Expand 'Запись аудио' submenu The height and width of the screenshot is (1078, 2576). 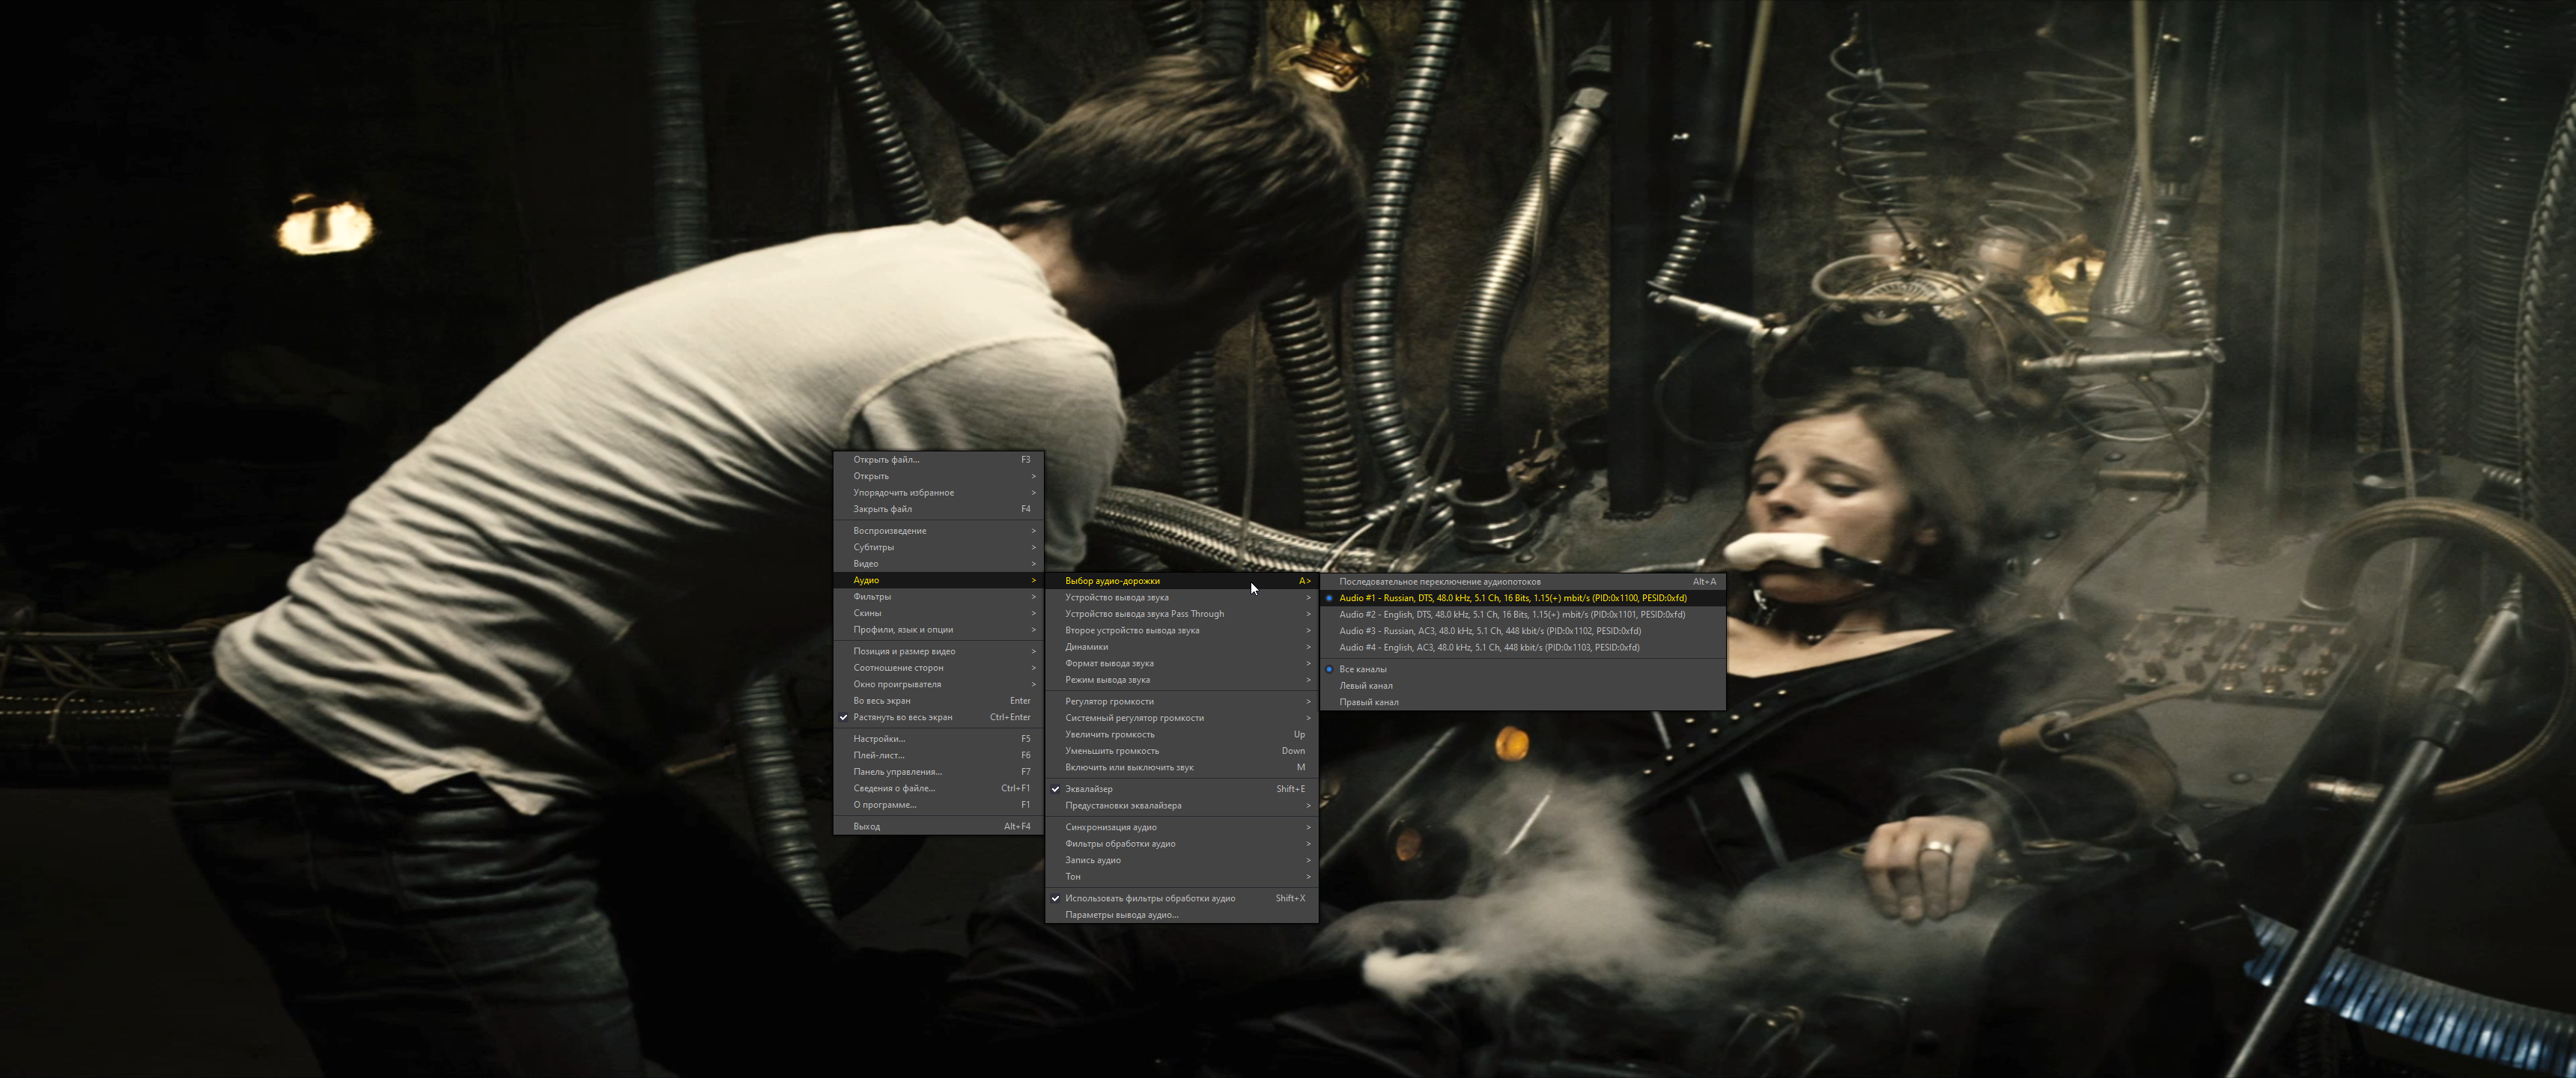click(x=1181, y=860)
